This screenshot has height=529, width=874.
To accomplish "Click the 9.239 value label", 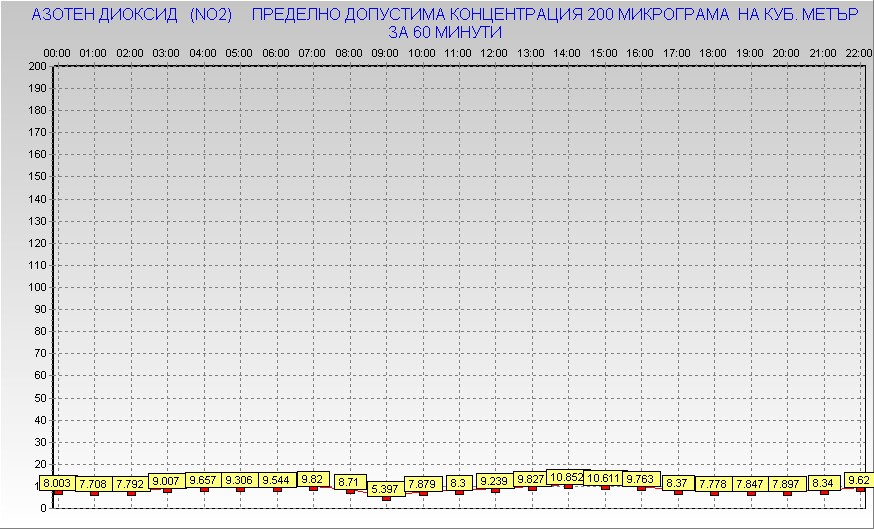I will (495, 481).
